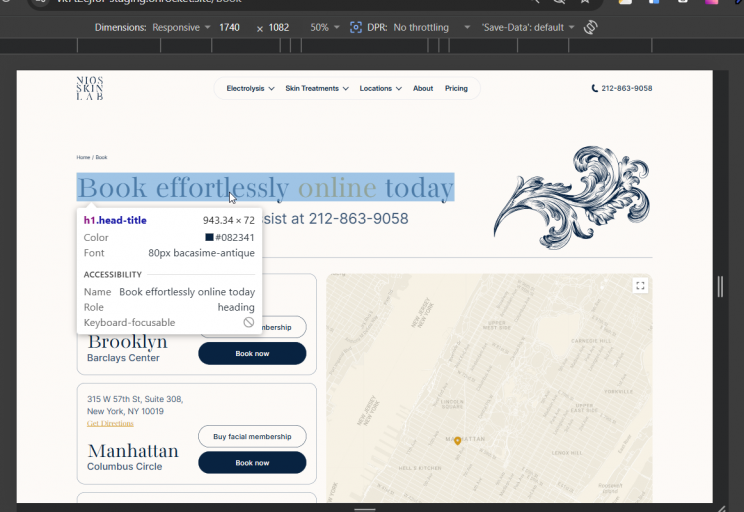This screenshot has width=744, height=512.
Task: Click the Get Directions link
Action: [x=110, y=423]
